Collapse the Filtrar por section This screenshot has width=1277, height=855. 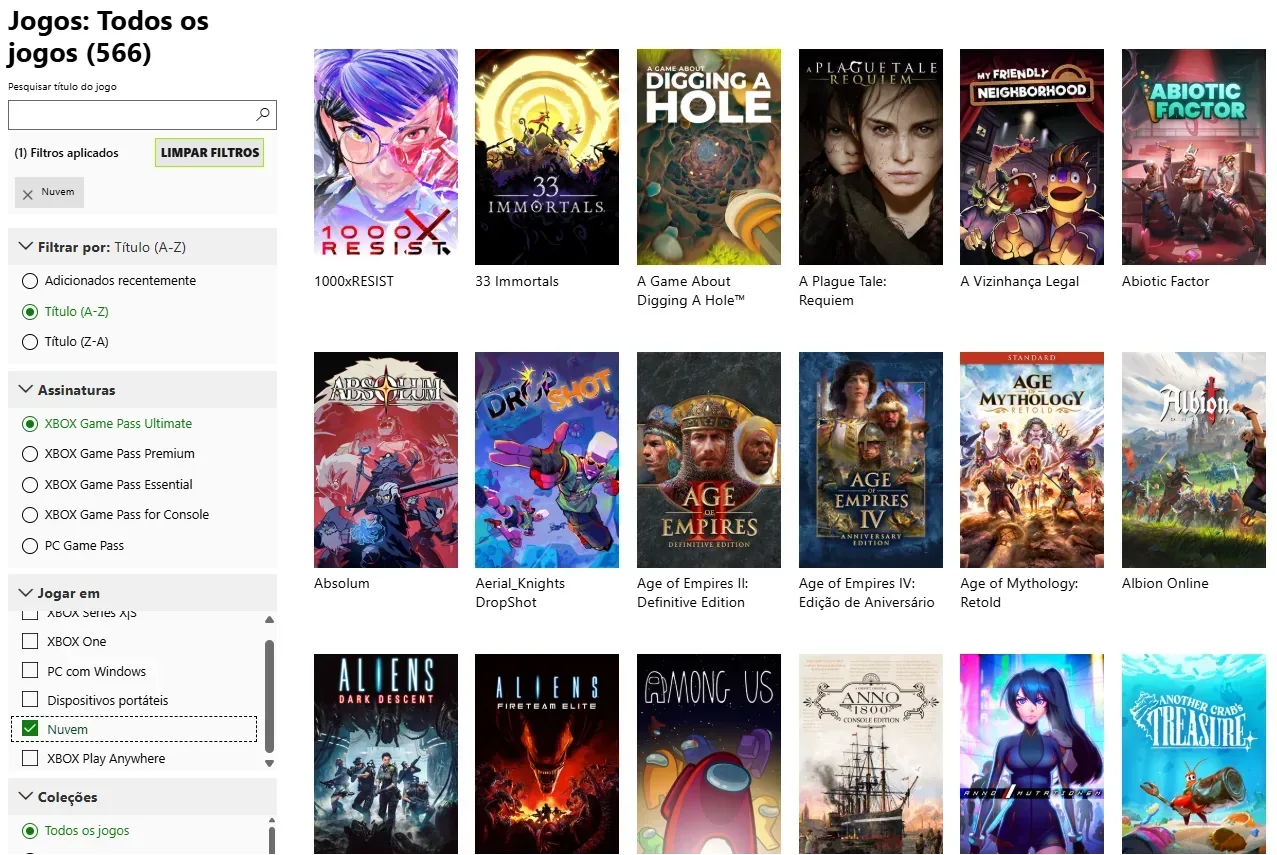142,247
